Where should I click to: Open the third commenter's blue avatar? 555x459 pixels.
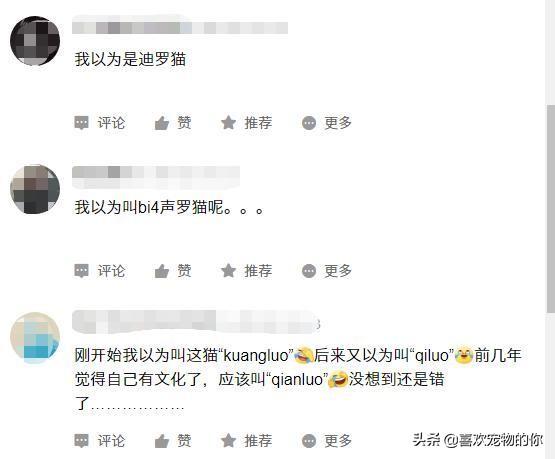coord(35,337)
